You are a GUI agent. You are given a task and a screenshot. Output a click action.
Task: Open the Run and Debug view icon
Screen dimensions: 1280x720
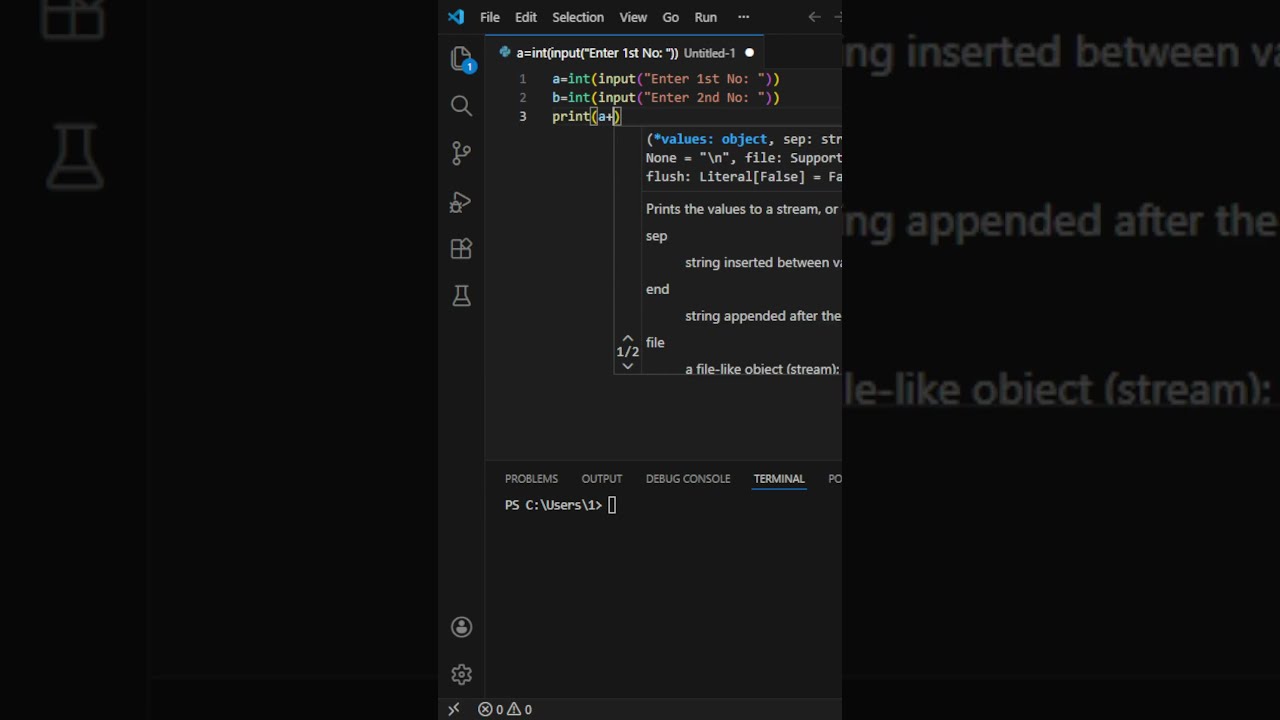coord(461,202)
